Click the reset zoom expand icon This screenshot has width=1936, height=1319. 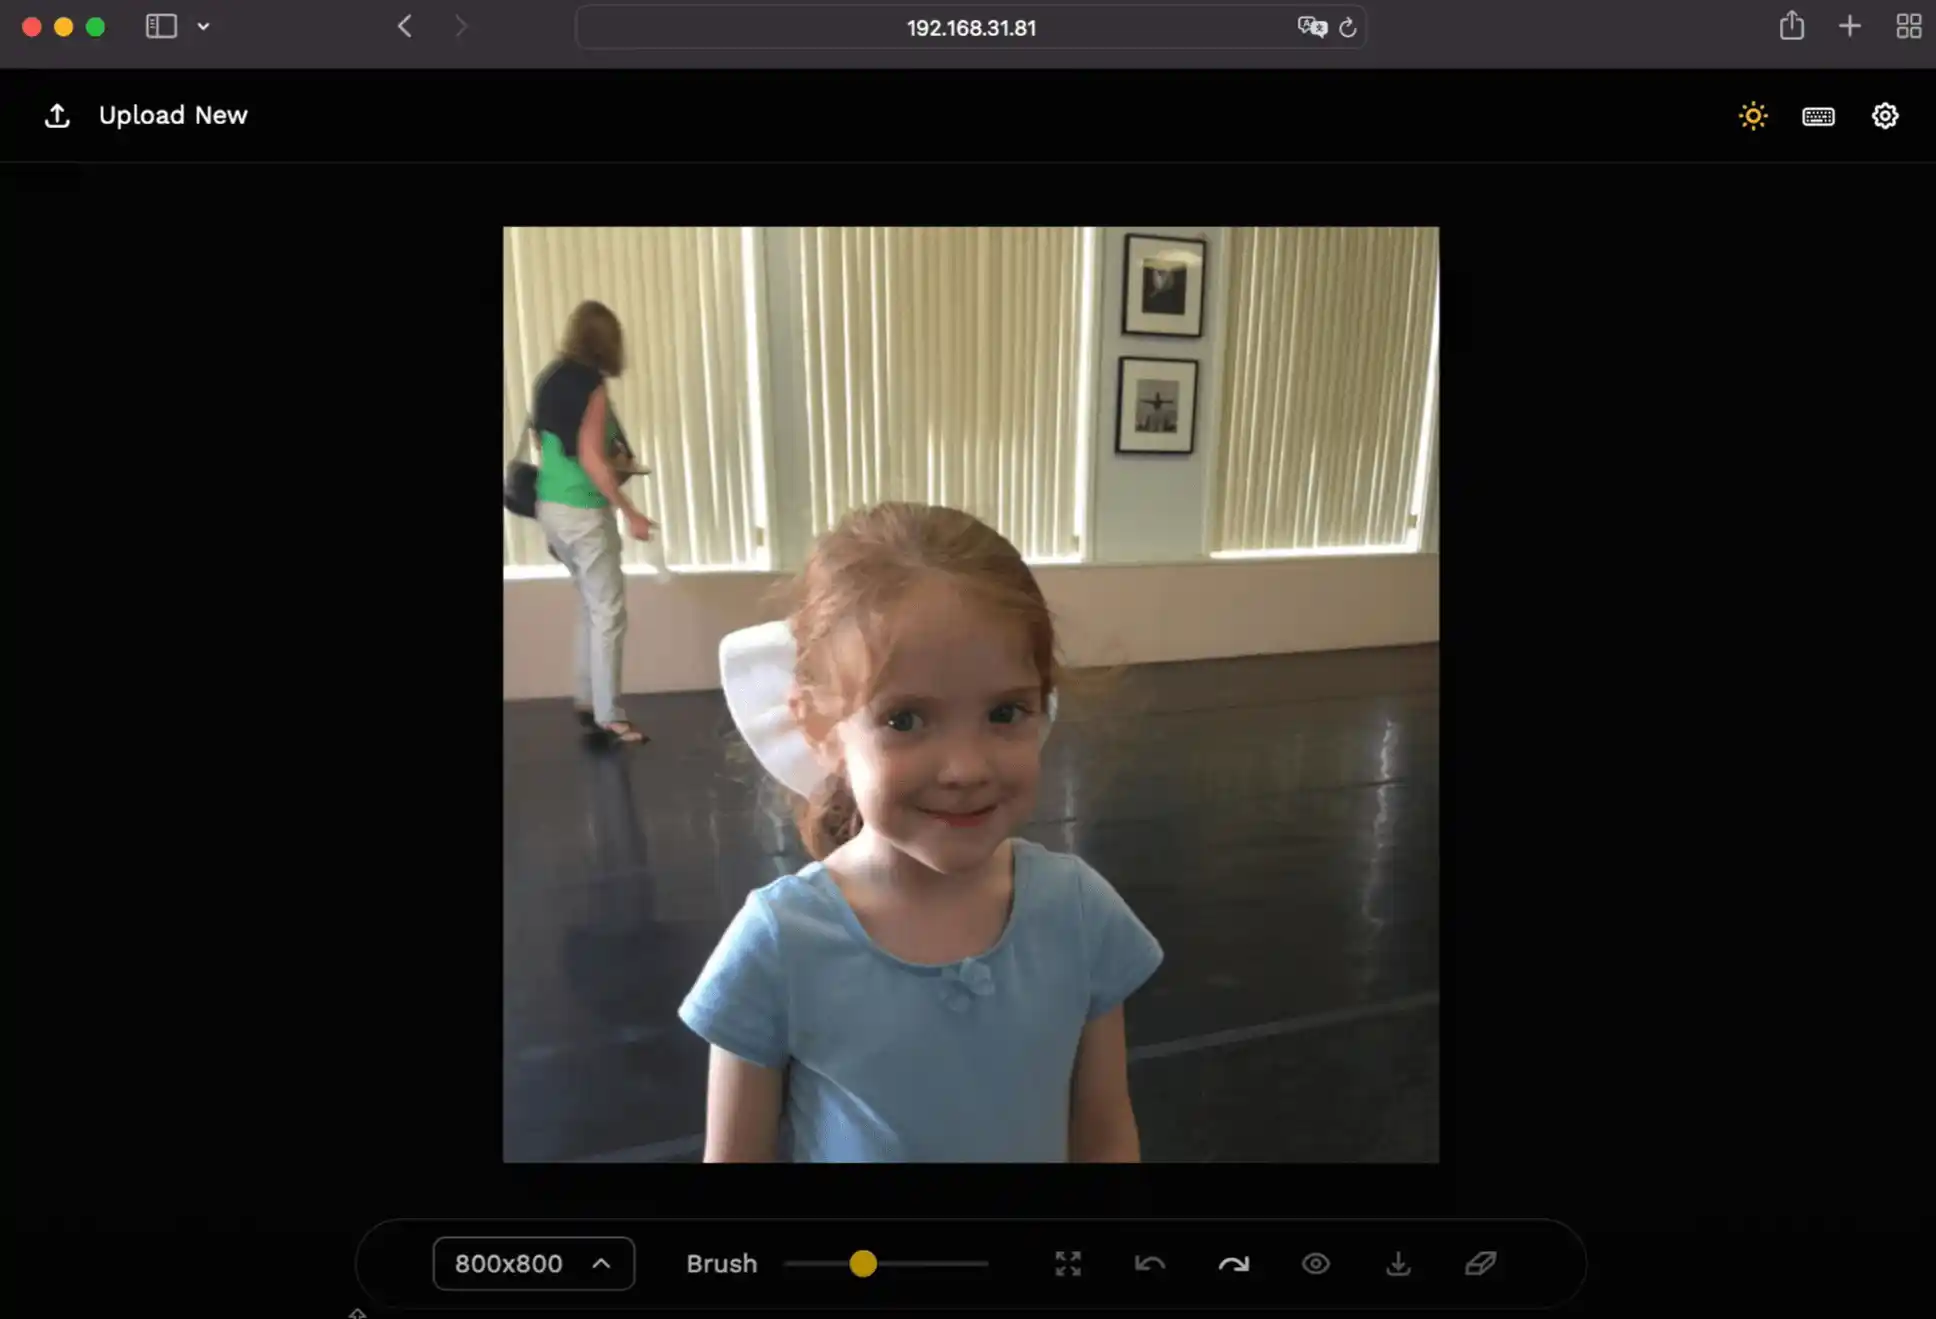pos(1068,1263)
